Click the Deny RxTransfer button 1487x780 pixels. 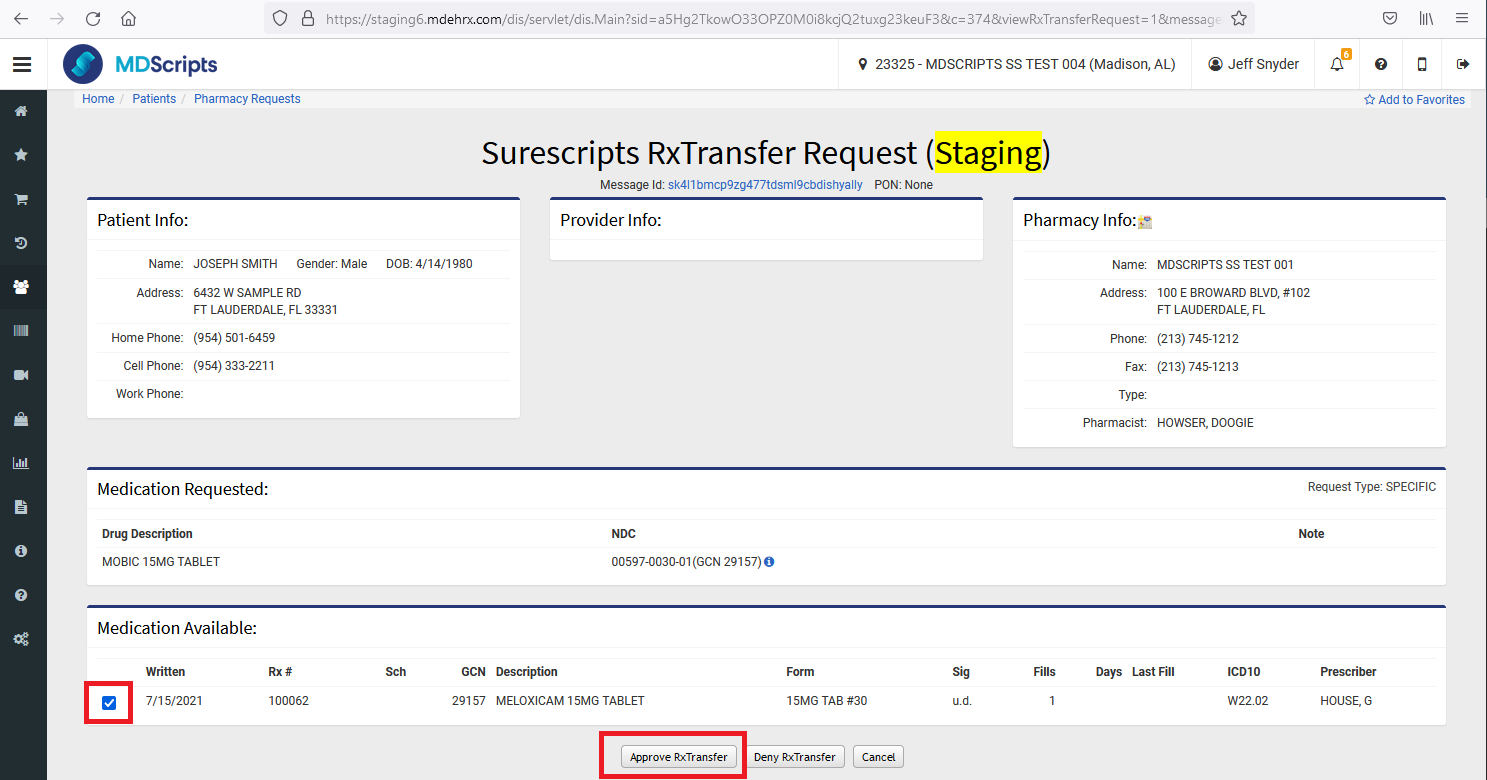coord(794,757)
